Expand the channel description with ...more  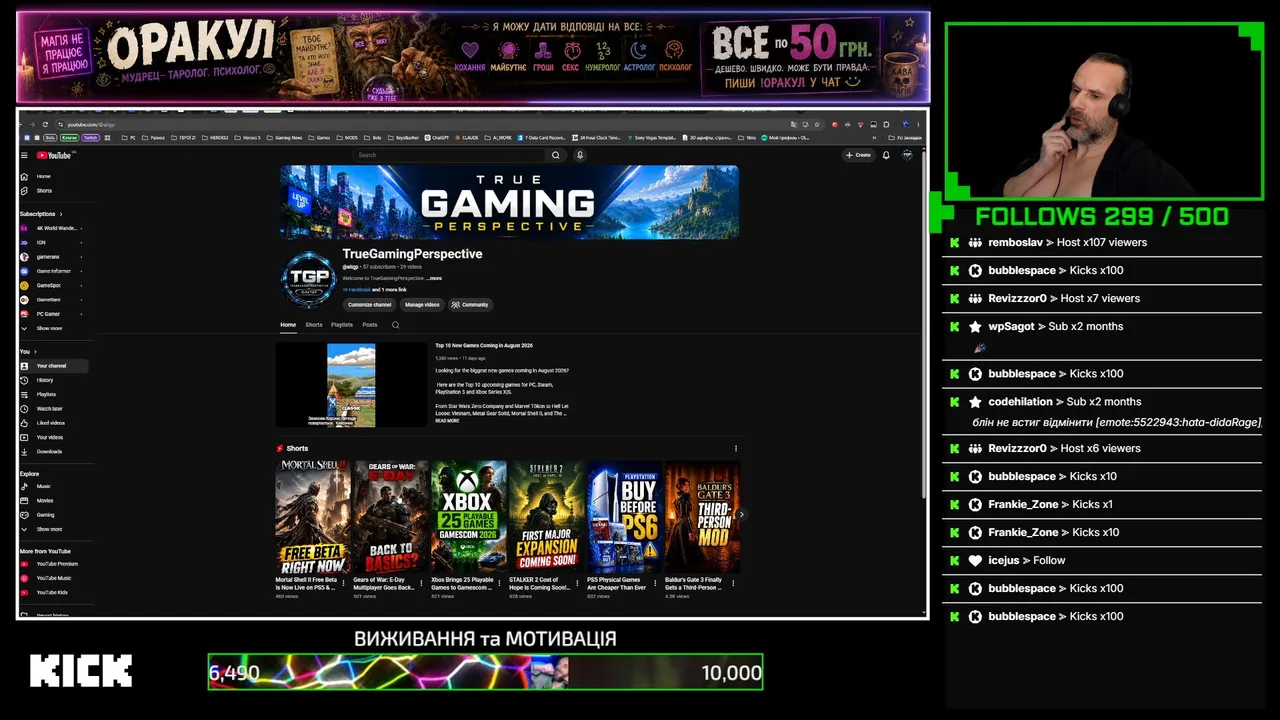tap(434, 278)
